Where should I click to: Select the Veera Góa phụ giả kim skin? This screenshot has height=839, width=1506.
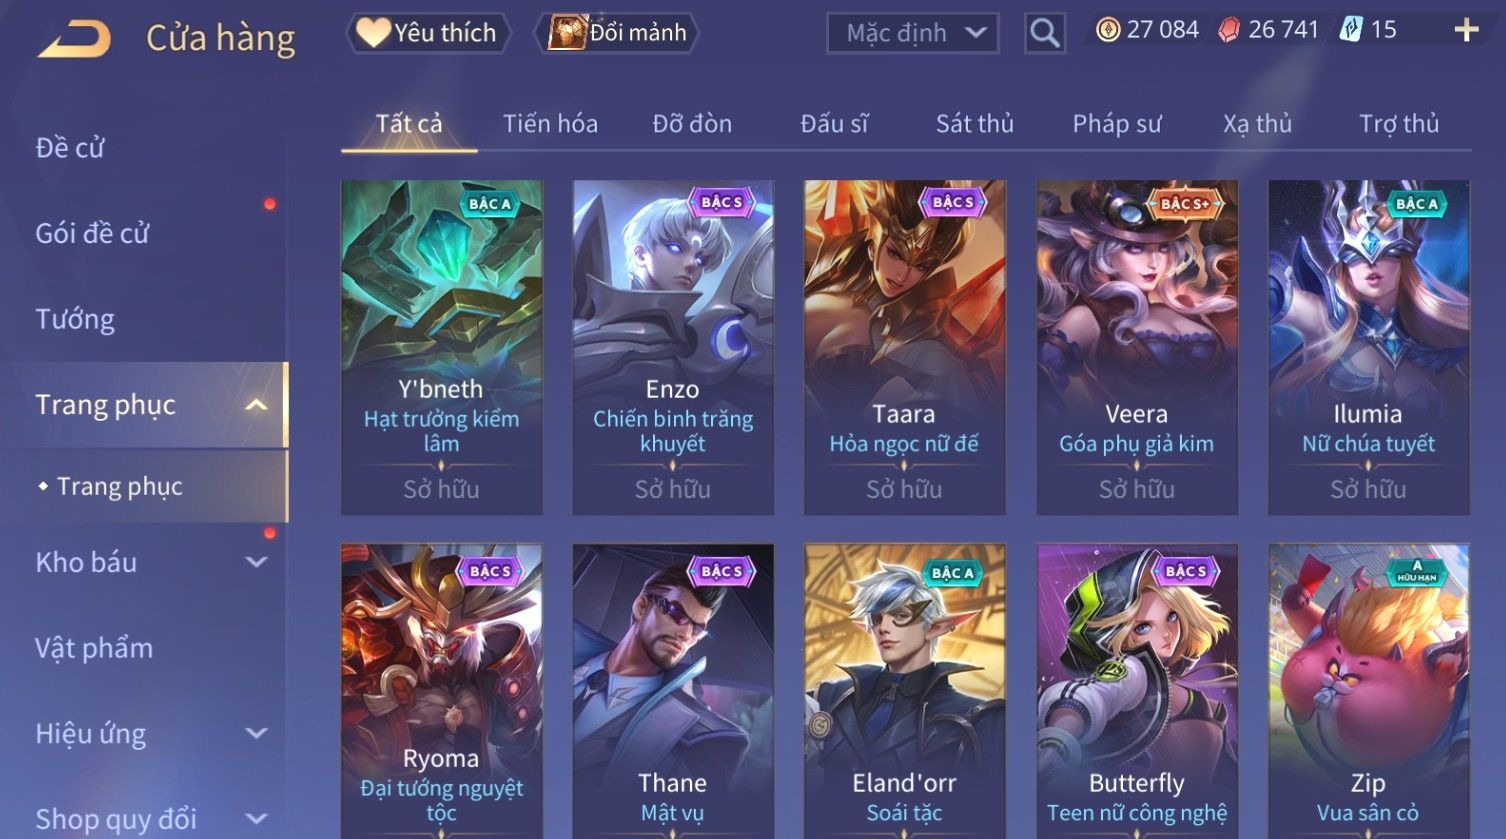tap(1136, 347)
